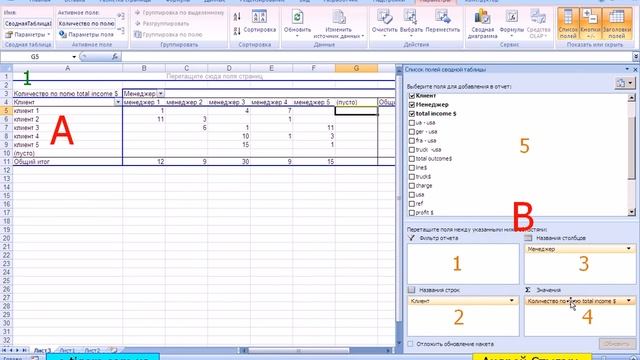
Task: Open the Сортировка sort dialog
Action: click(260, 21)
